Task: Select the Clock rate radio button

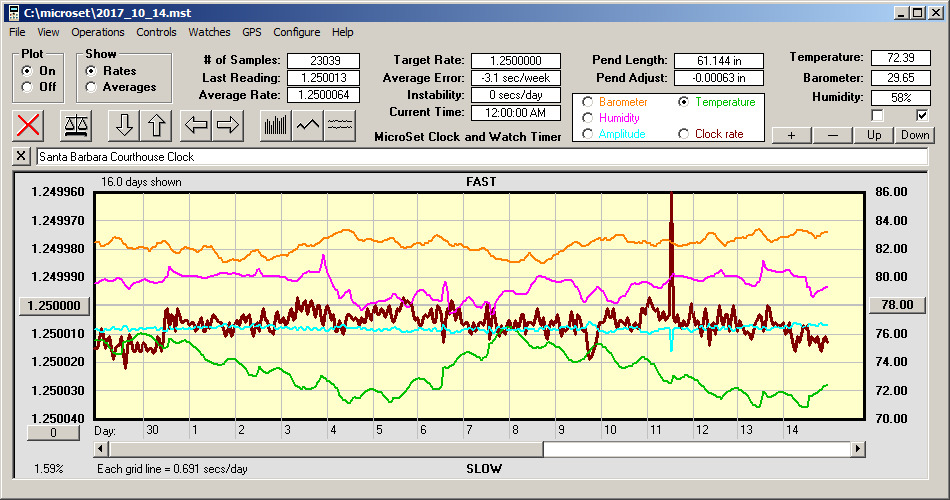Action: pos(683,134)
